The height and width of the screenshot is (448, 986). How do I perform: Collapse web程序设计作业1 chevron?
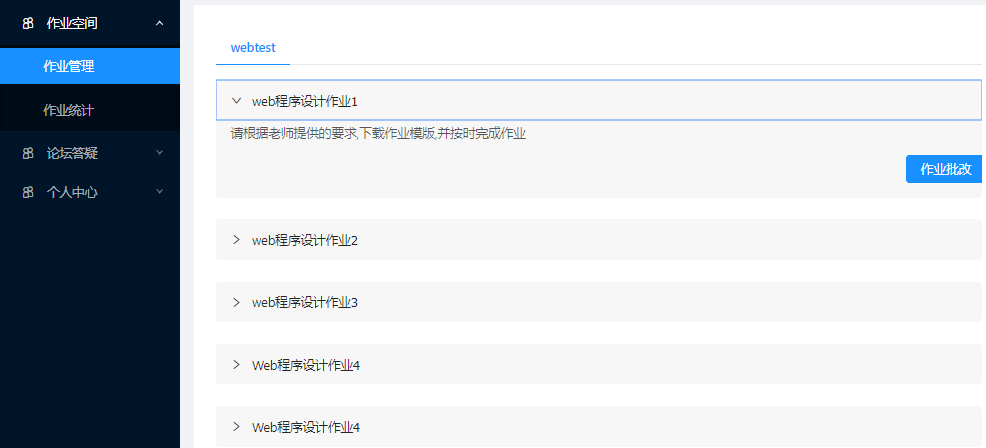click(236, 101)
